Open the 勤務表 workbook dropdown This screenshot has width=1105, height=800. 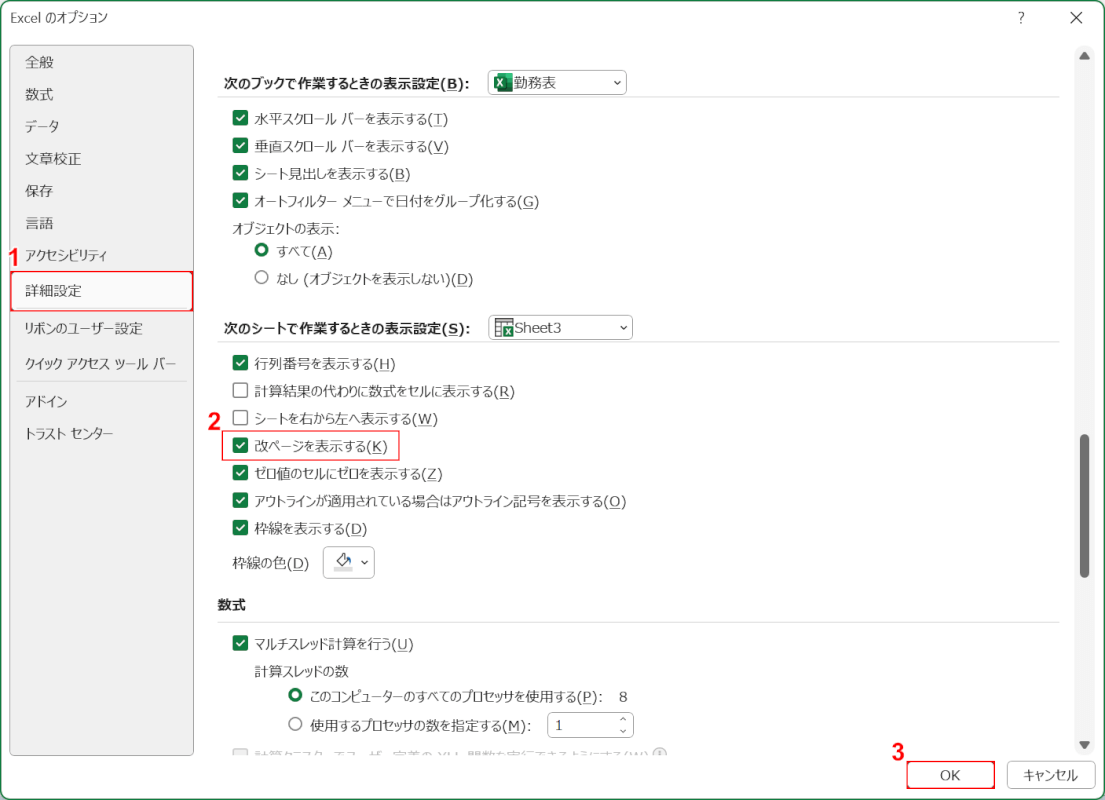tap(557, 83)
